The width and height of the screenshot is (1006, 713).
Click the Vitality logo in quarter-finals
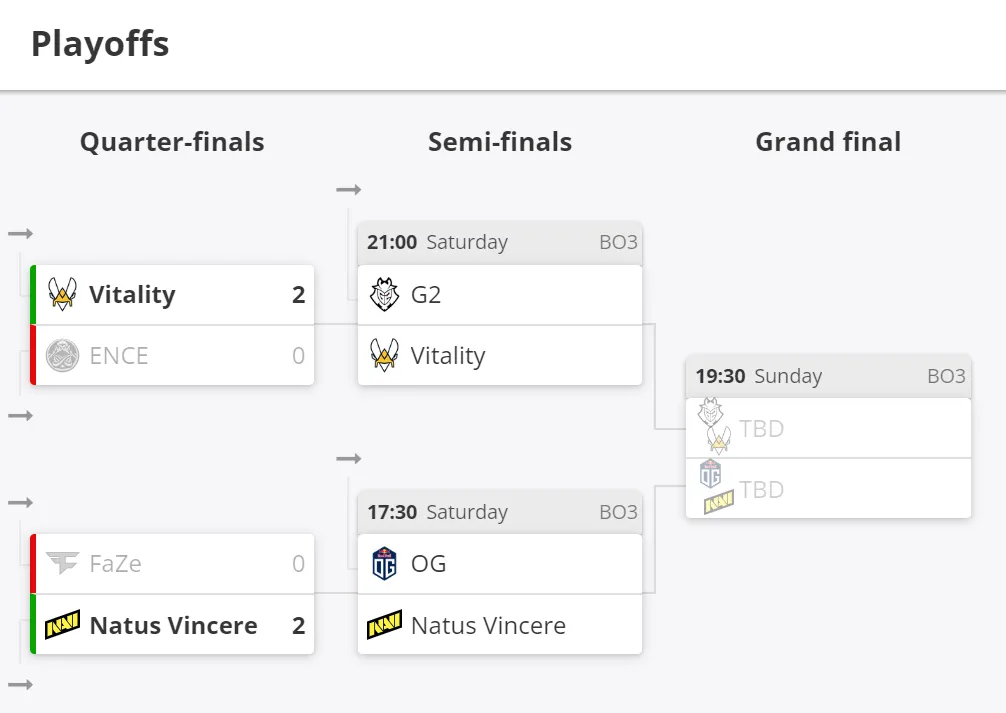[x=62, y=295]
